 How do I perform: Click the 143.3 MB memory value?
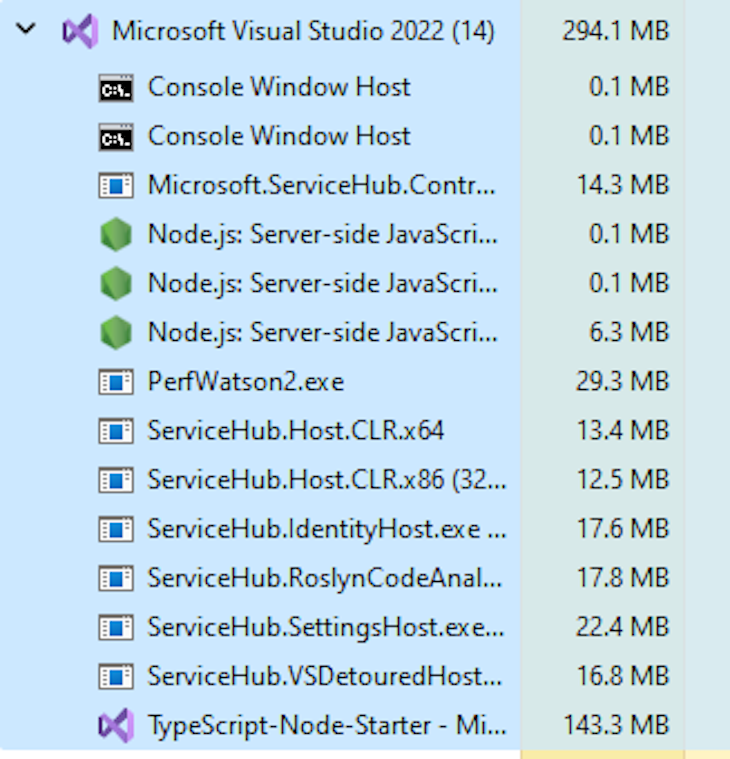617,726
